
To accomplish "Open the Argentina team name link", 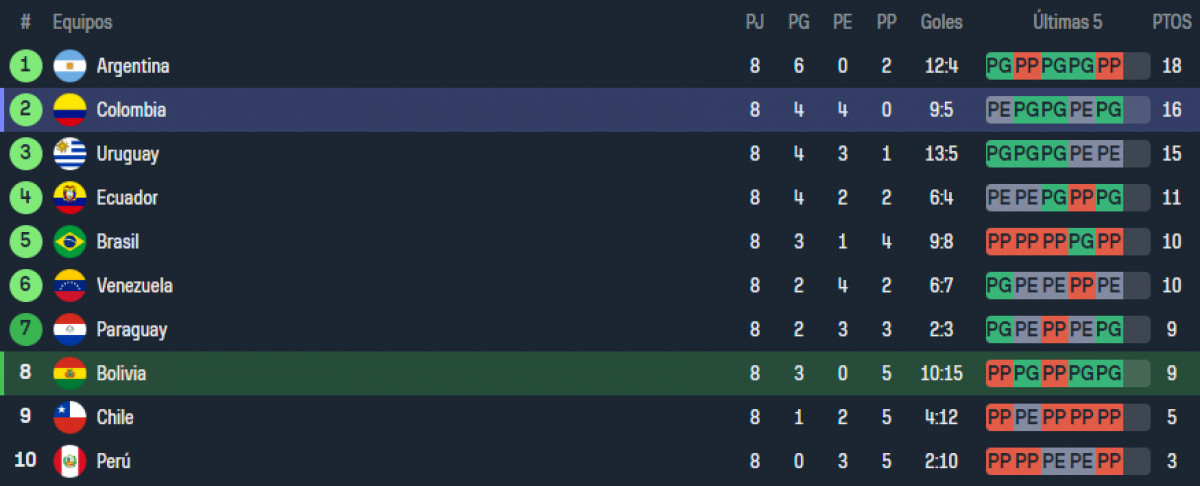I will tap(133, 66).
